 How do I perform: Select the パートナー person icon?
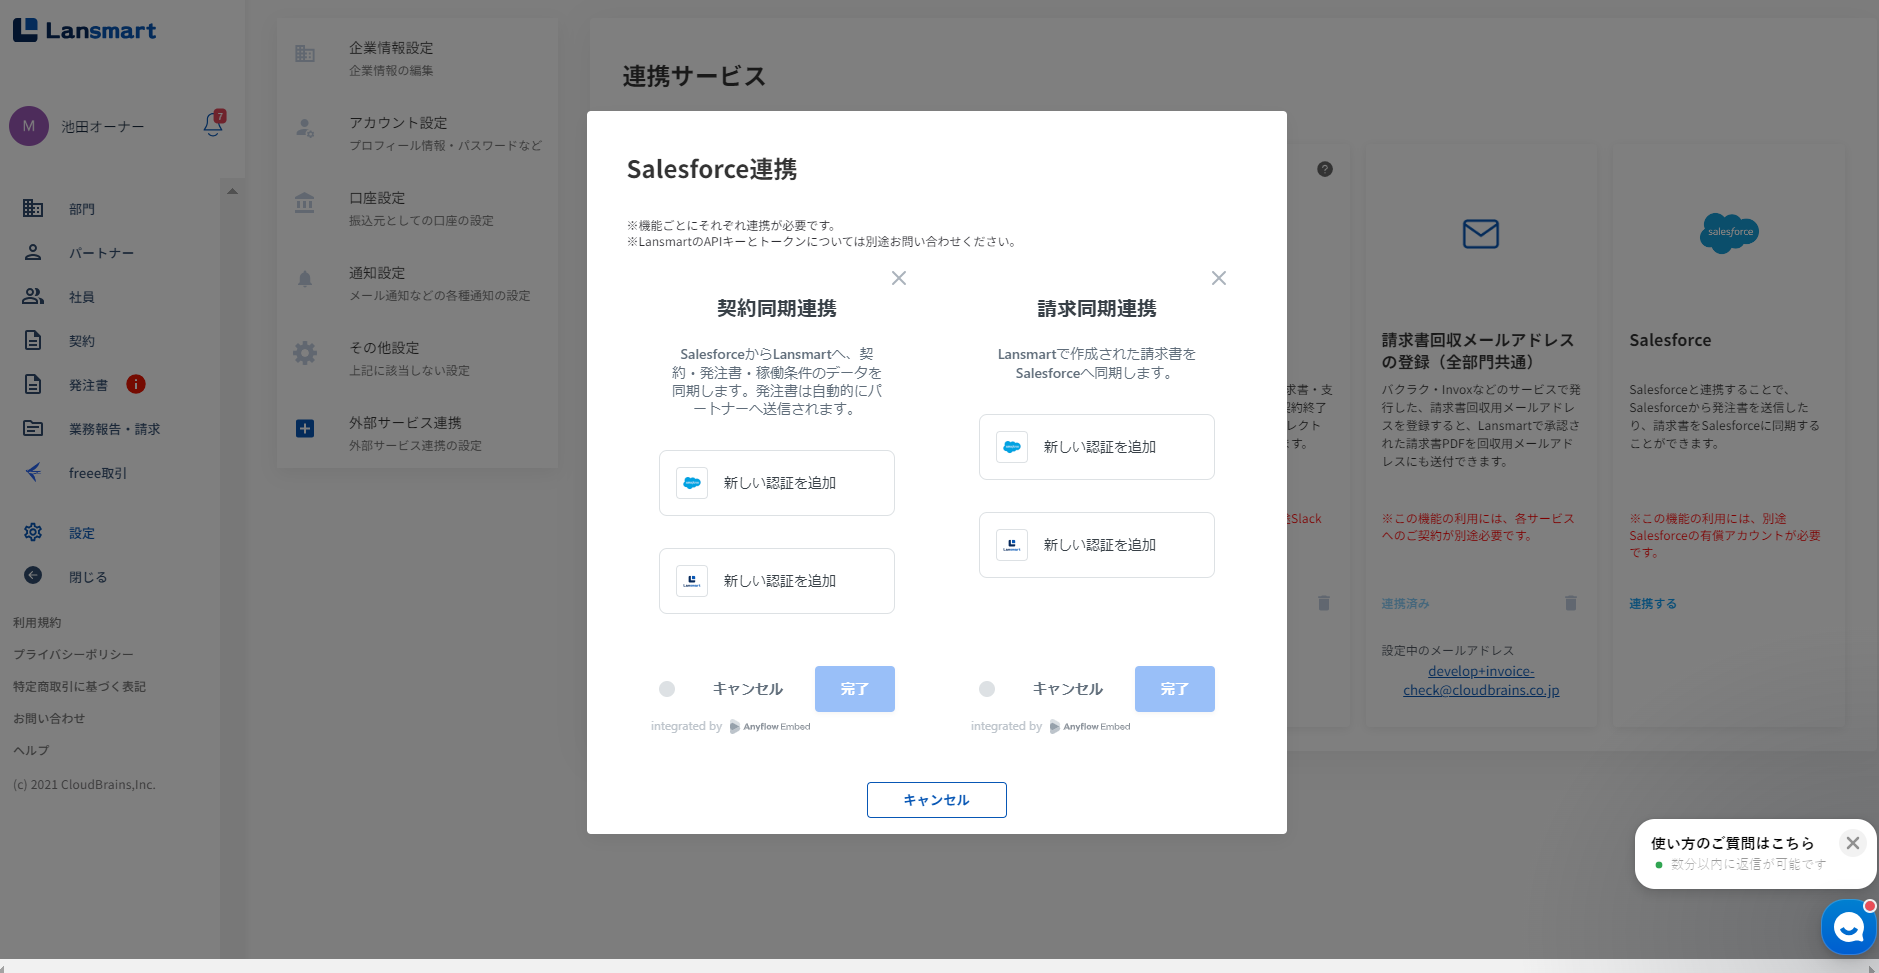tap(33, 252)
